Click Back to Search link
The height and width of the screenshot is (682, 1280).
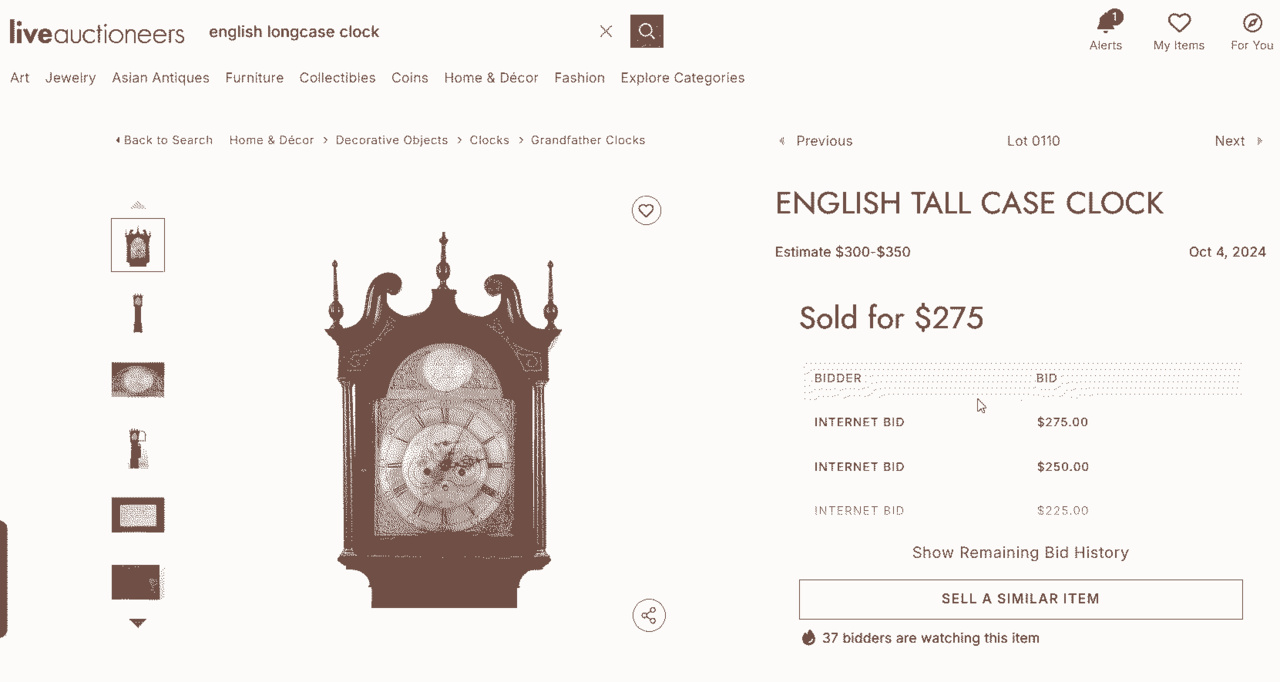[x=165, y=140]
